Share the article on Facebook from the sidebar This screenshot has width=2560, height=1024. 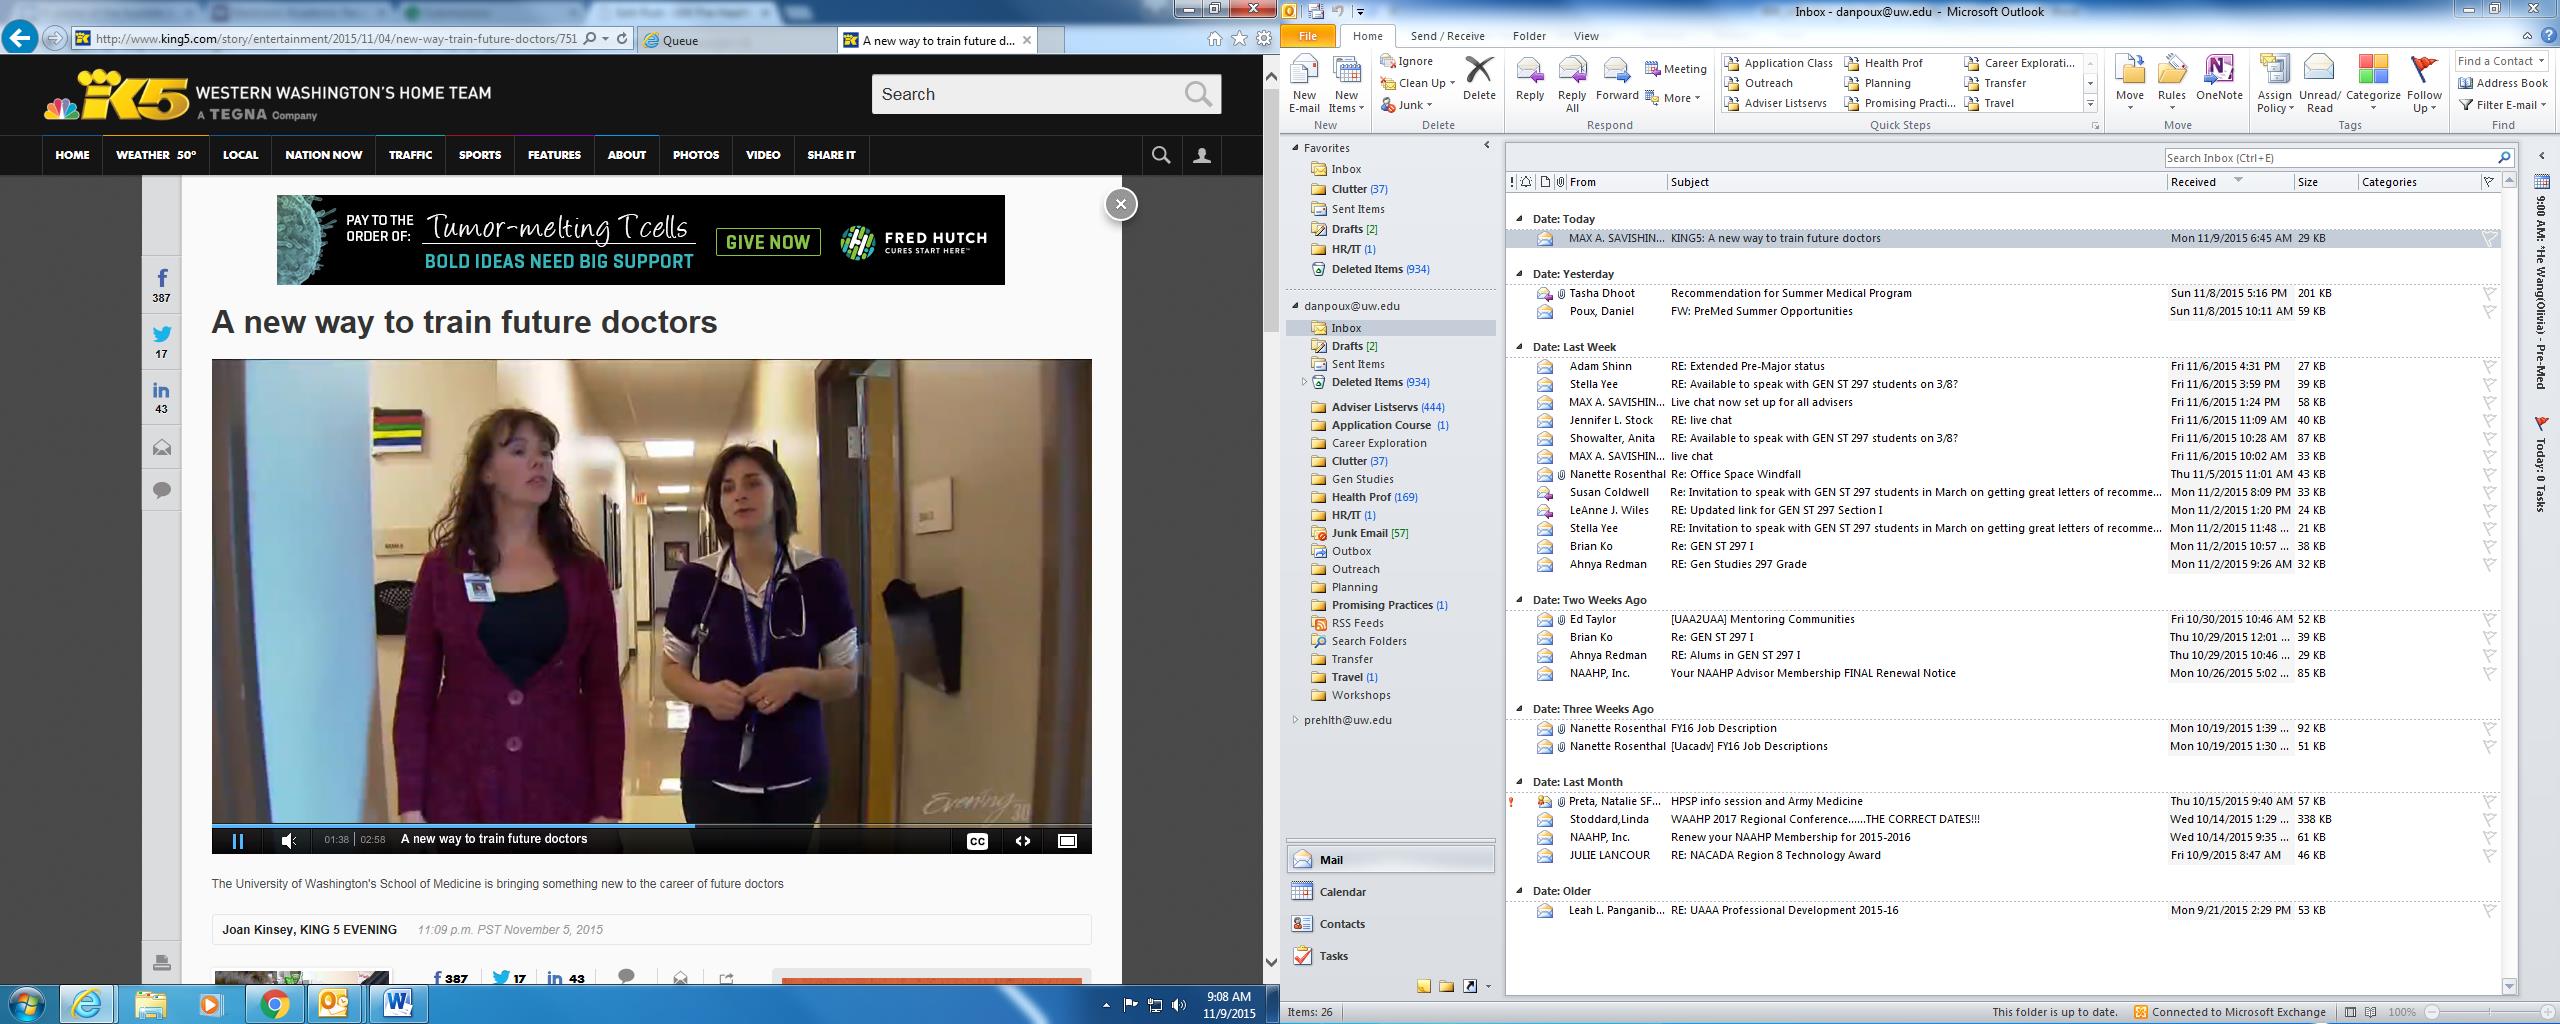coord(161,279)
